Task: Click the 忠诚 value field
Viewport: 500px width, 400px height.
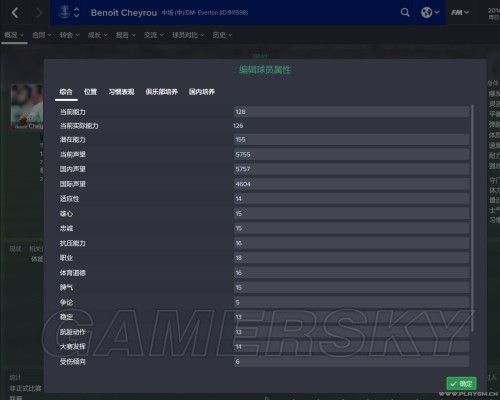Action: 351,228
